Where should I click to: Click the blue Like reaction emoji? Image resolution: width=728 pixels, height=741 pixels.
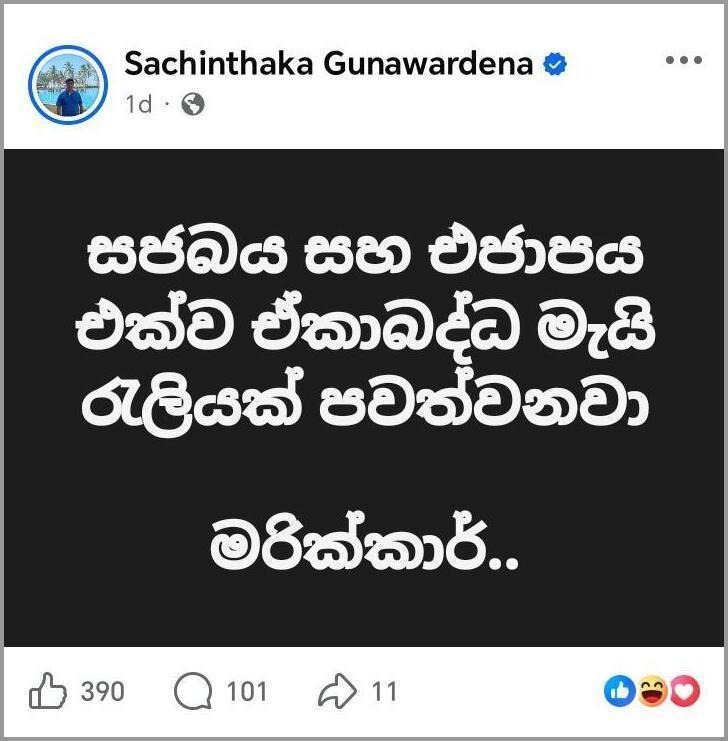click(620, 691)
